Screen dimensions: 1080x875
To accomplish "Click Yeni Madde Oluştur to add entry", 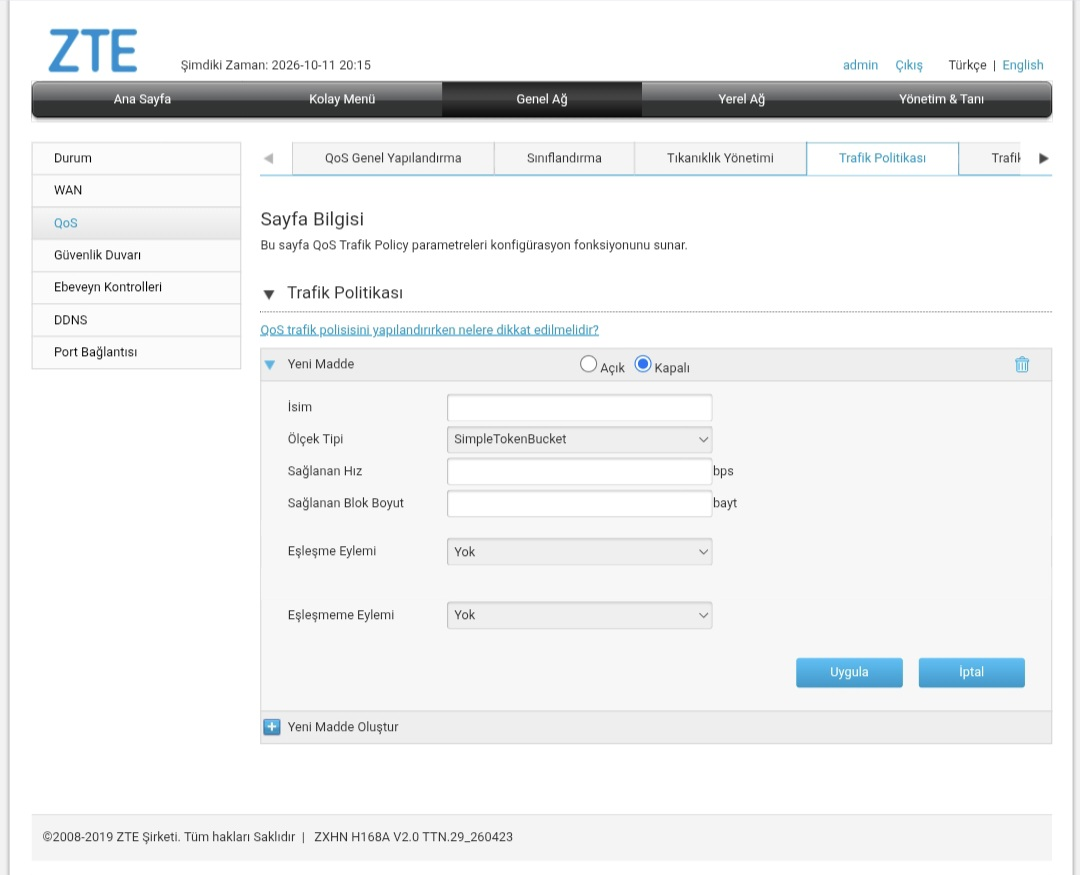I will point(343,727).
